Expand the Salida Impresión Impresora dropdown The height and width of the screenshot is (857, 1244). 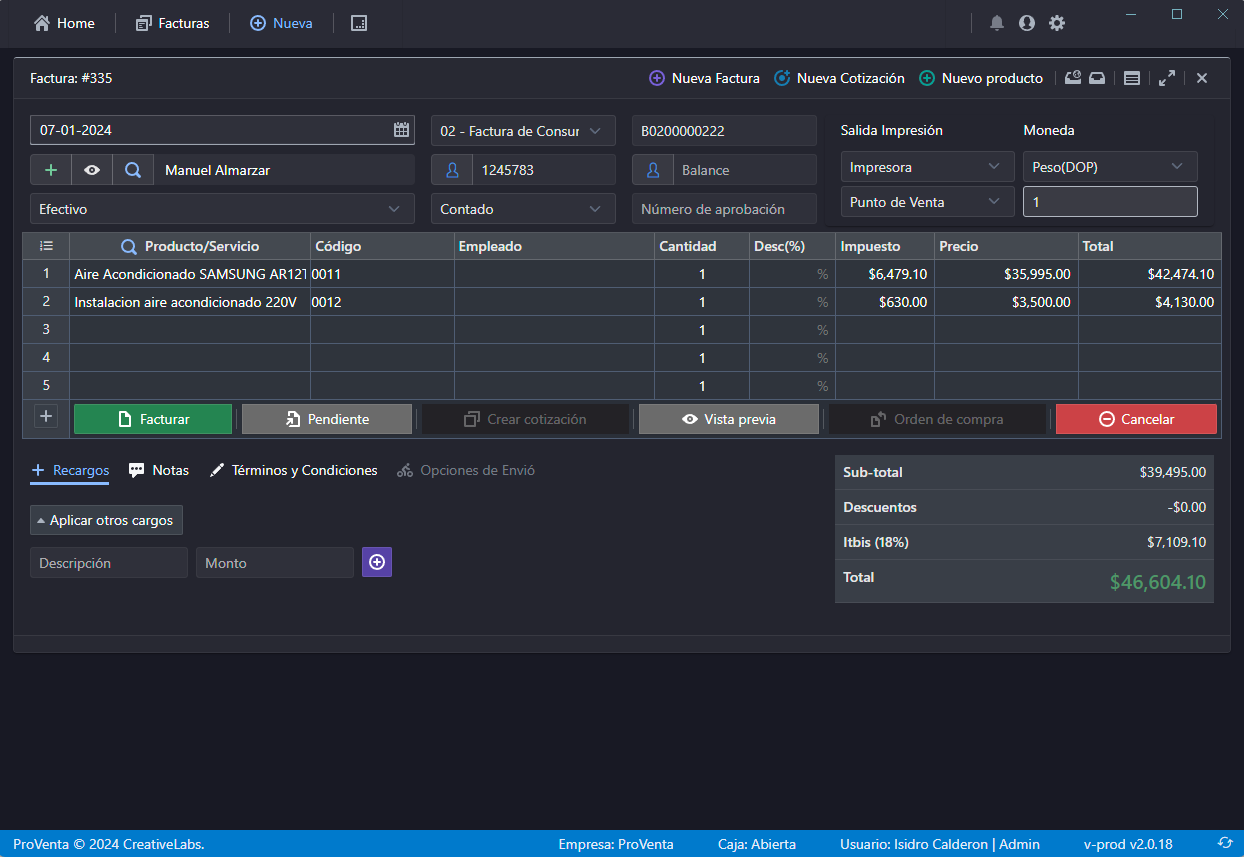coord(926,166)
